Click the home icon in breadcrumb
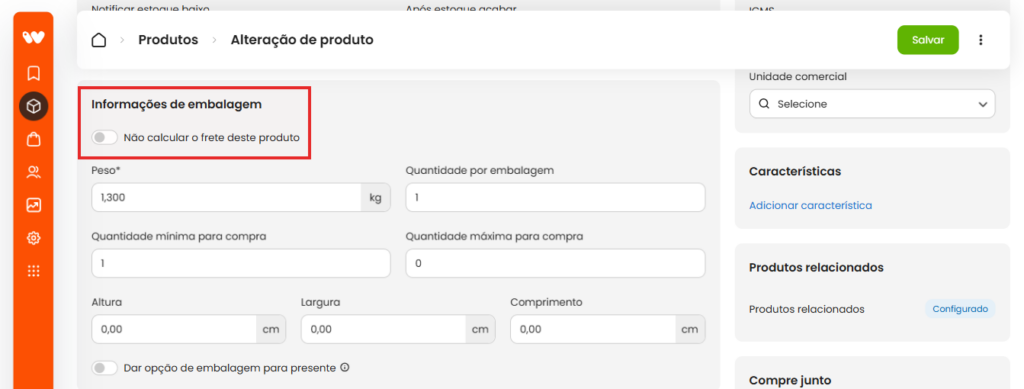The width and height of the screenshot is (1024, 389). pyautogui.click(x=99, y=40)
